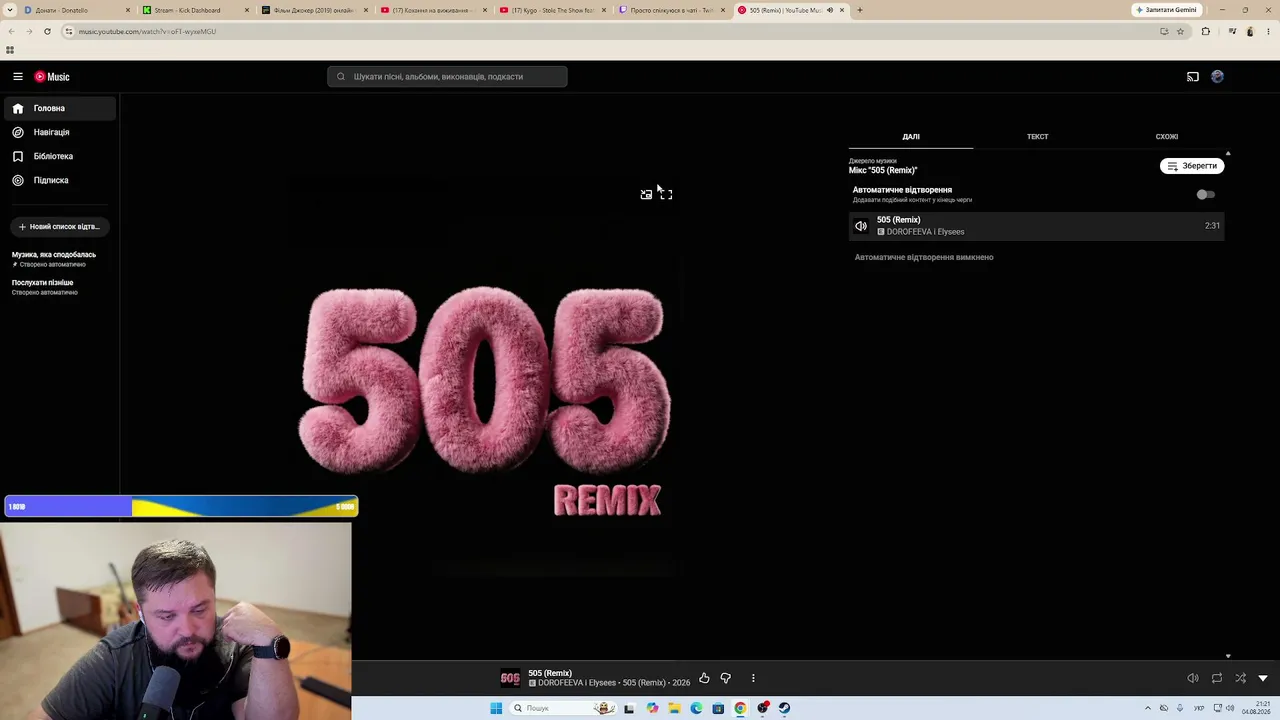Click the player bar volume icon
1280x720 pixels.
1193,678
